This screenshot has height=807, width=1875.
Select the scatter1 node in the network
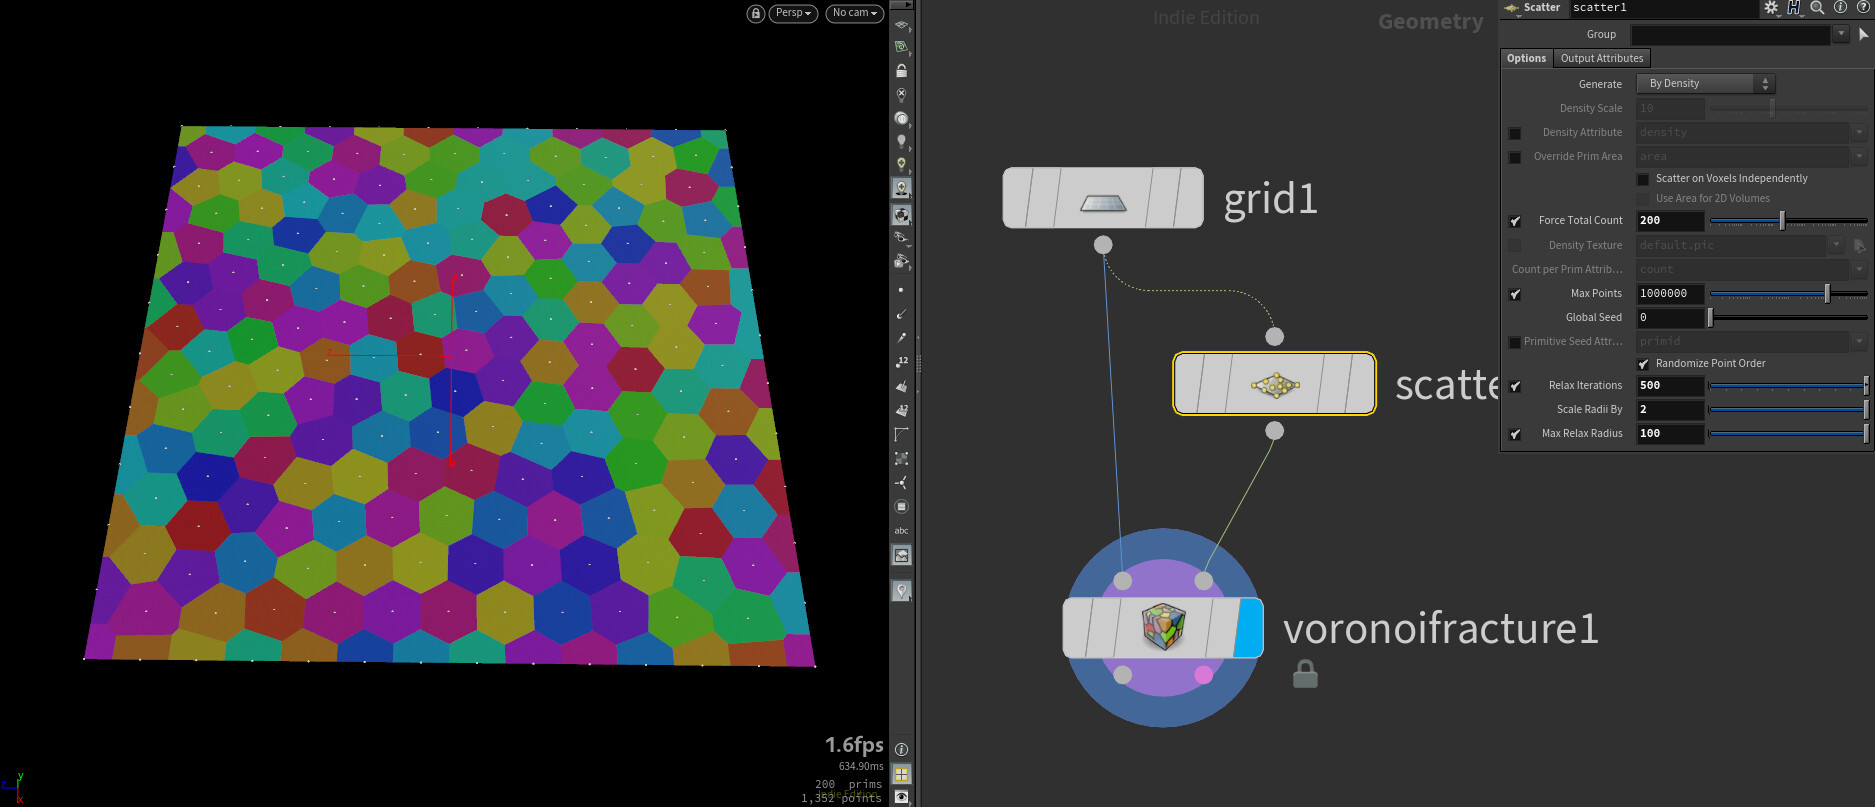pos(1274,384)
